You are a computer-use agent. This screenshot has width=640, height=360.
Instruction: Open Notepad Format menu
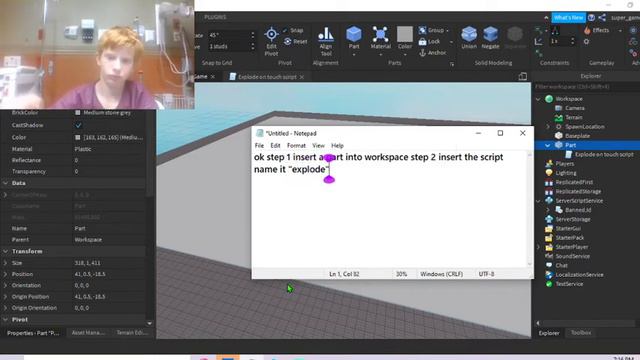click(296, 146)
